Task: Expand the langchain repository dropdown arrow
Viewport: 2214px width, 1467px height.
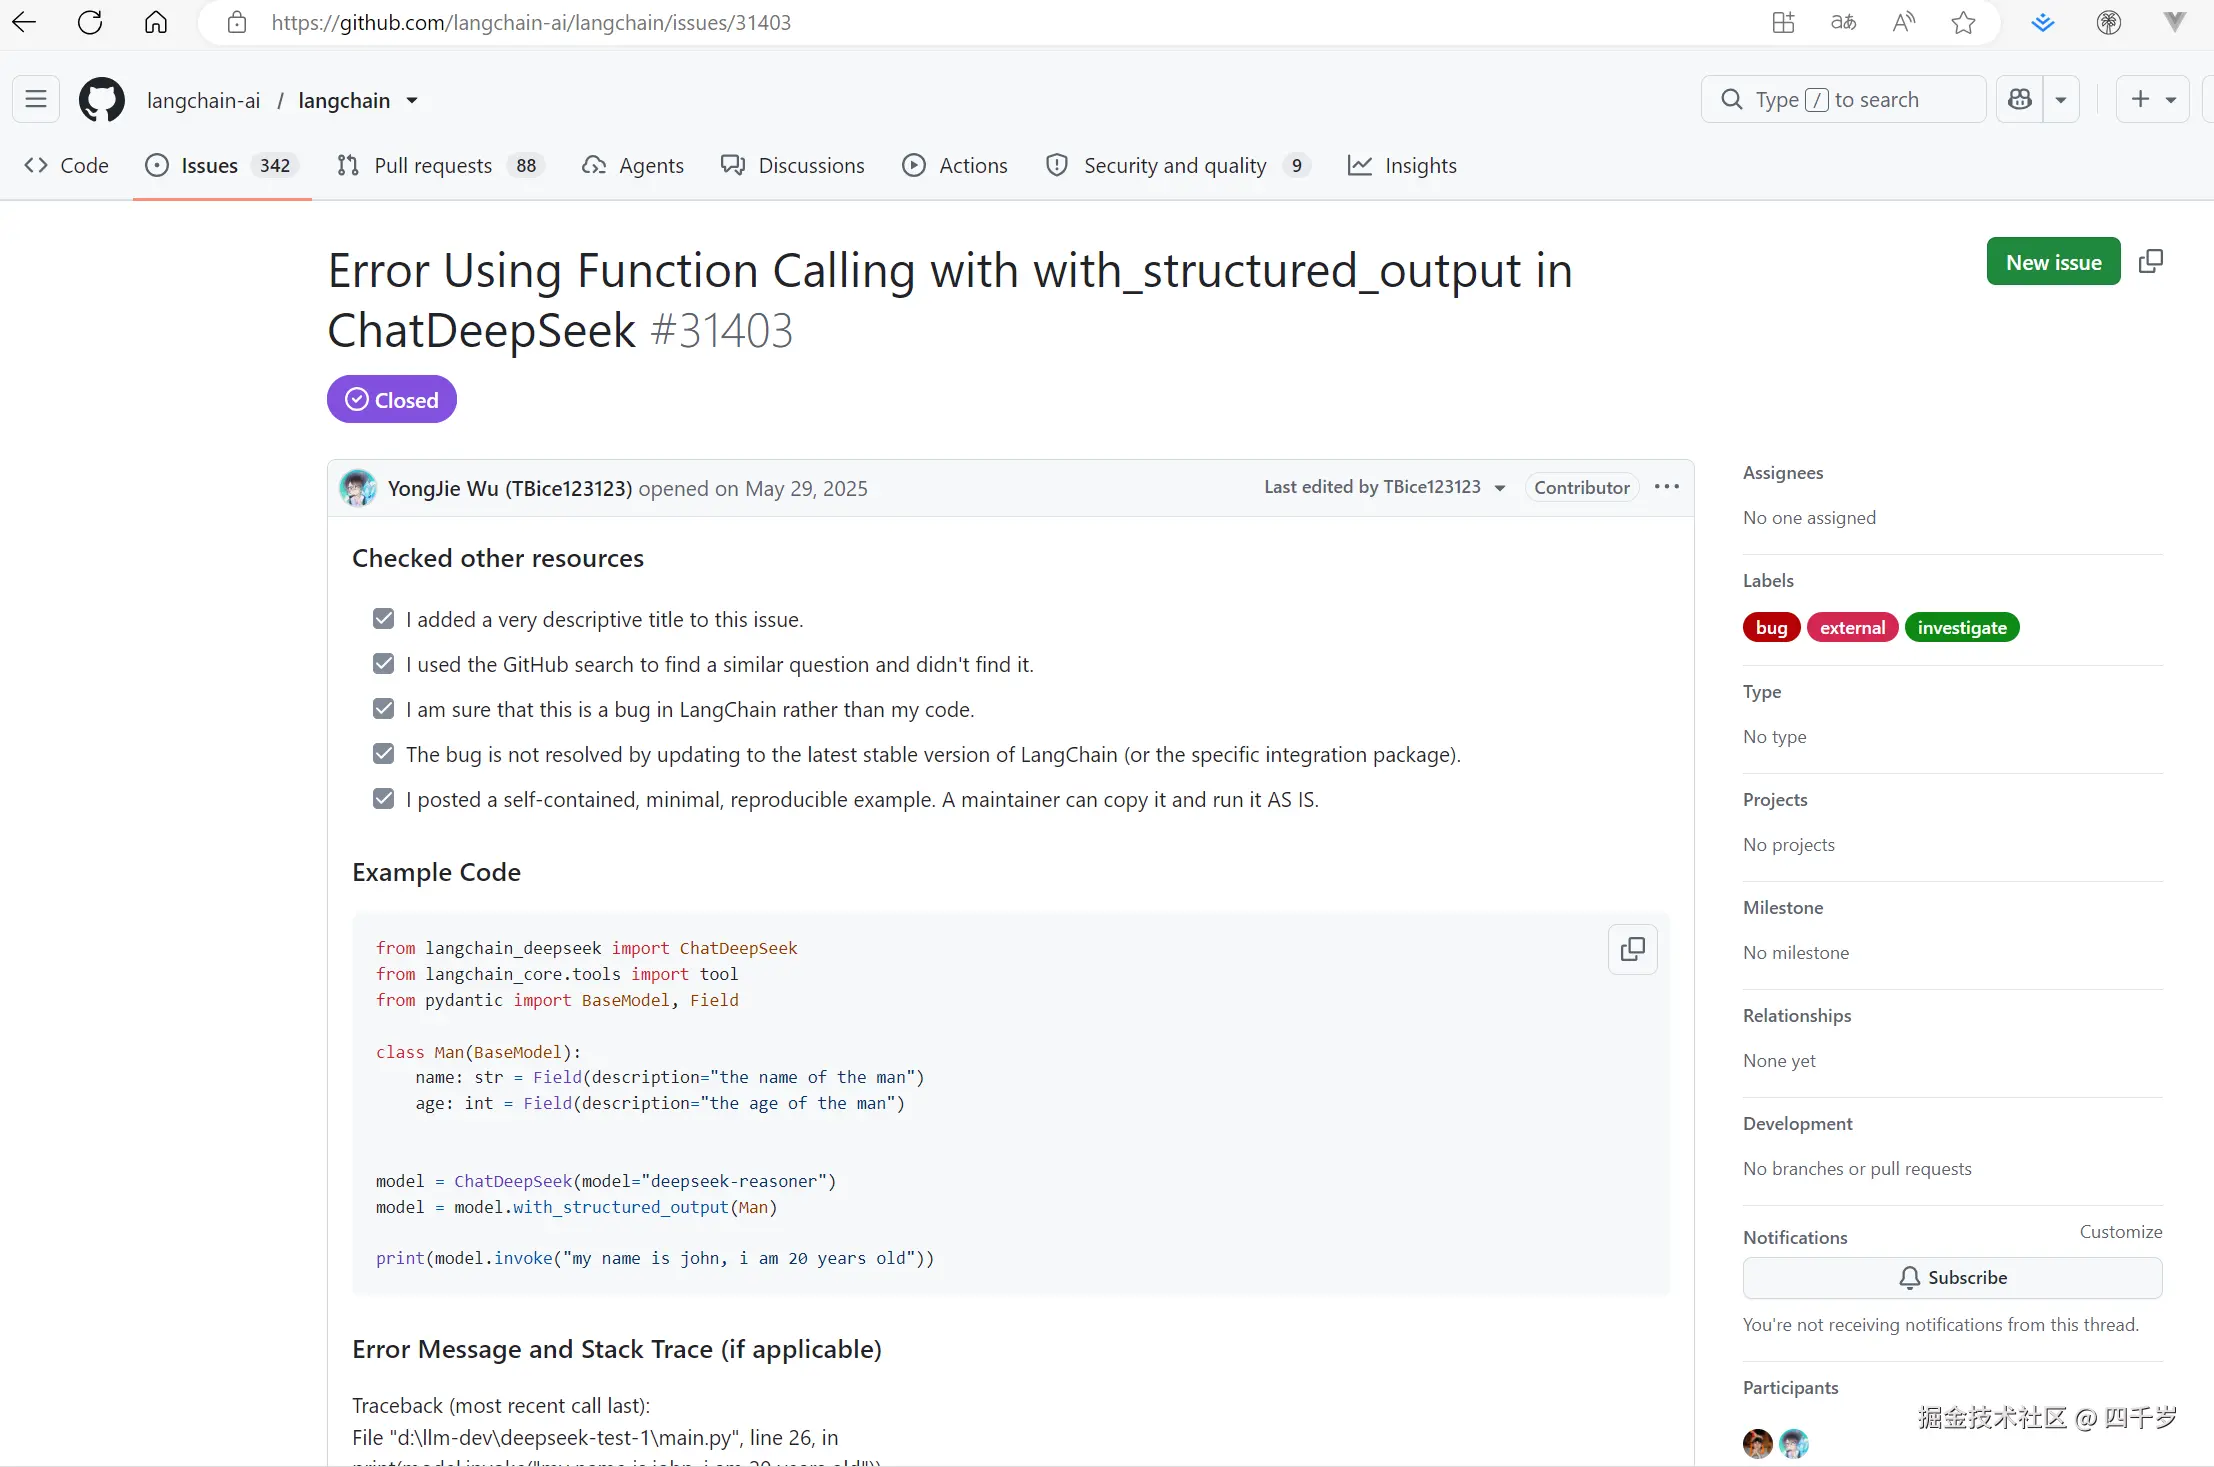Action: tap(412, 100)
